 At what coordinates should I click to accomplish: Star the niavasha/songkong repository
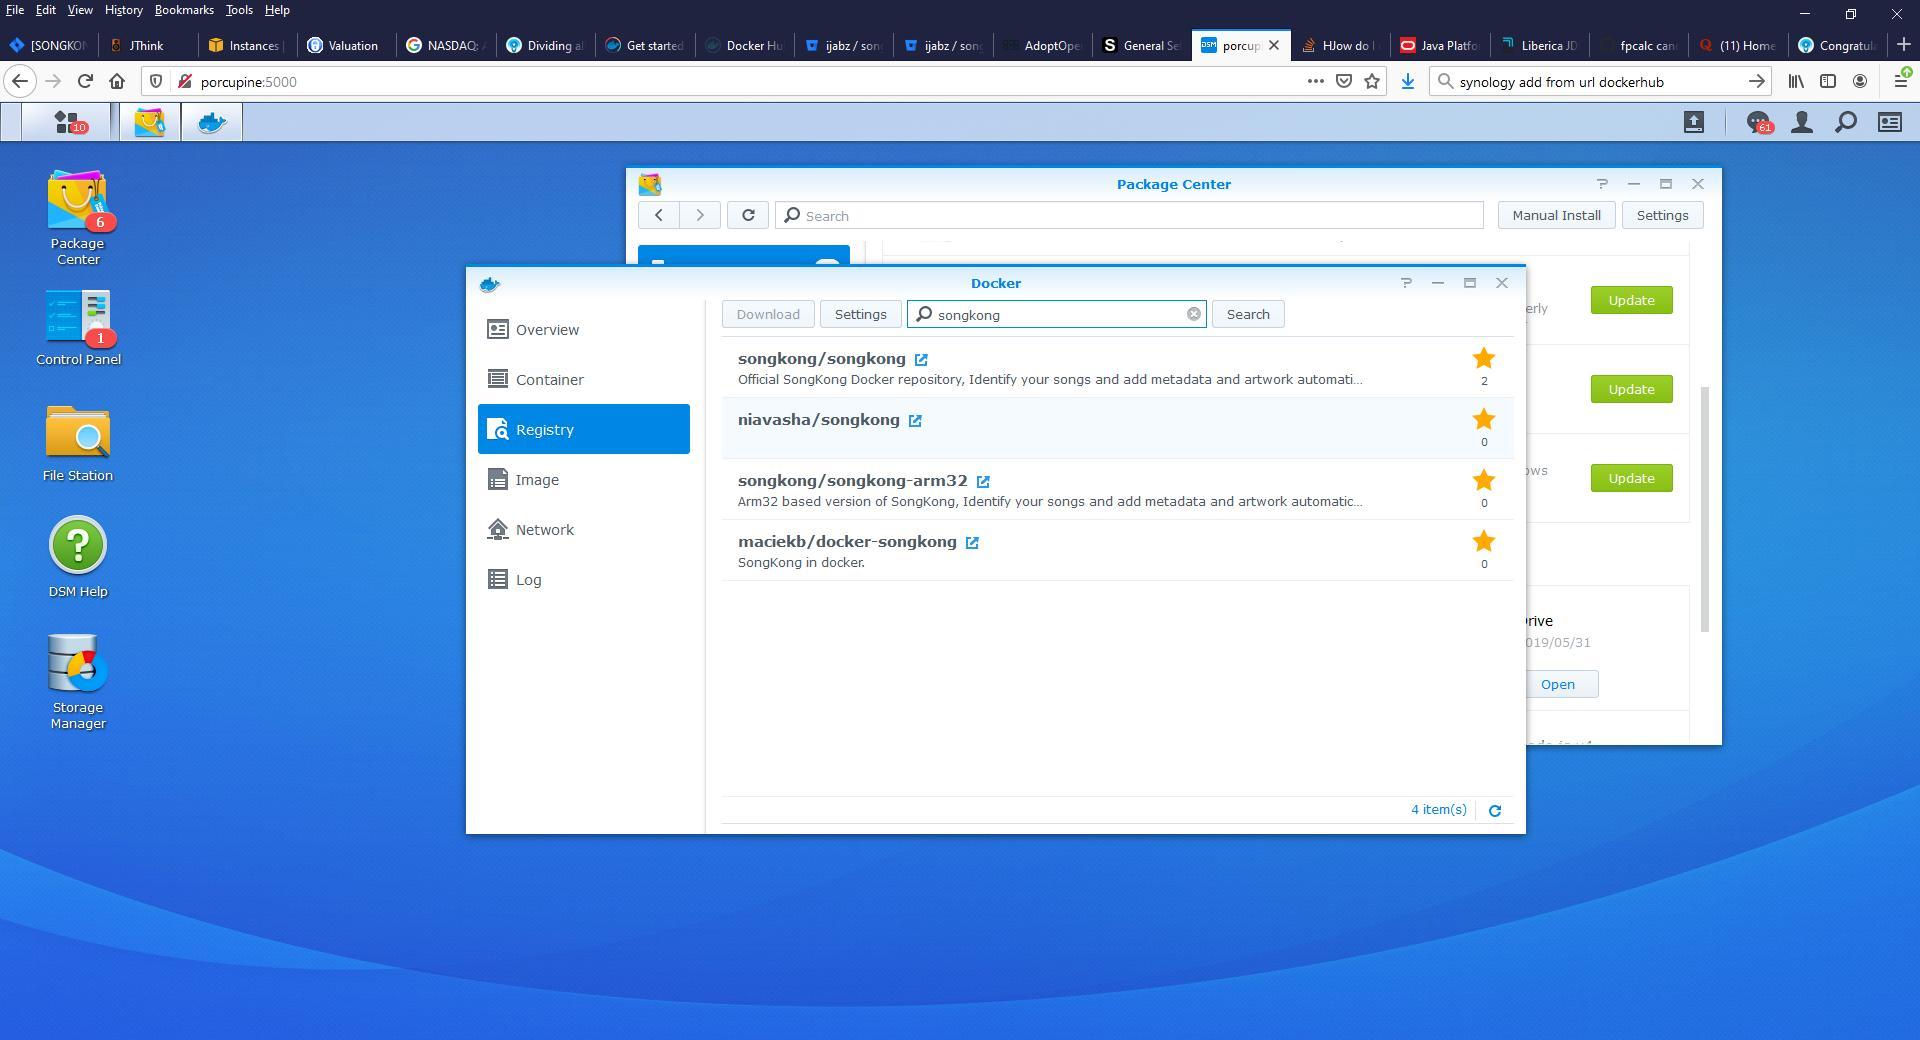[x=1483, y=420]
